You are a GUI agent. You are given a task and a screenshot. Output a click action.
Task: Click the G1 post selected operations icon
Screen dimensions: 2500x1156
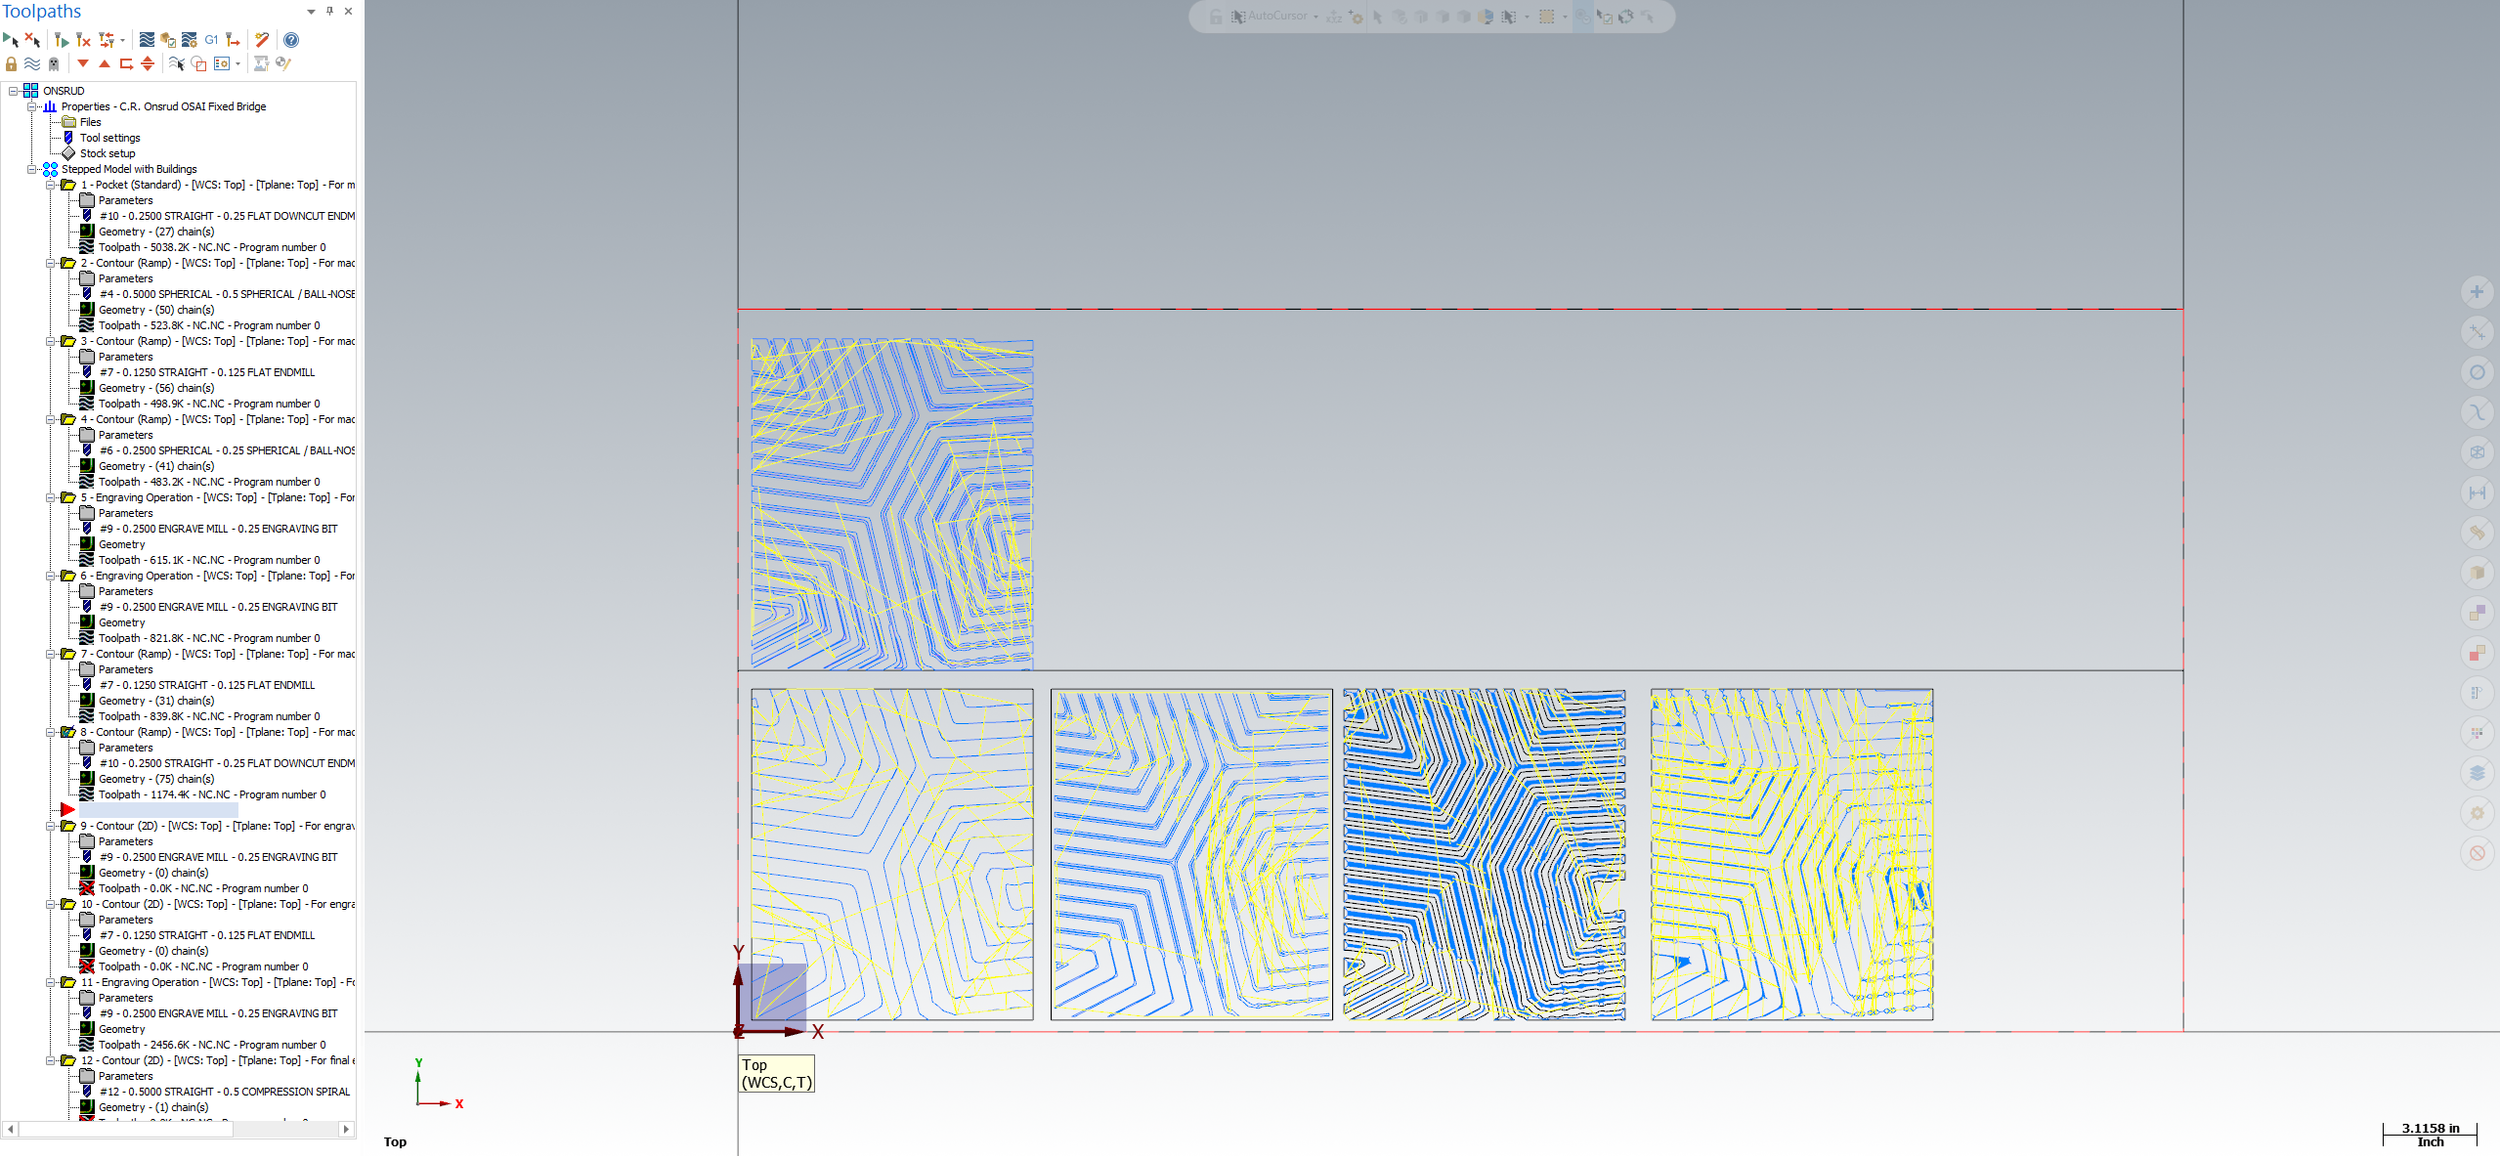click(211, 40)
